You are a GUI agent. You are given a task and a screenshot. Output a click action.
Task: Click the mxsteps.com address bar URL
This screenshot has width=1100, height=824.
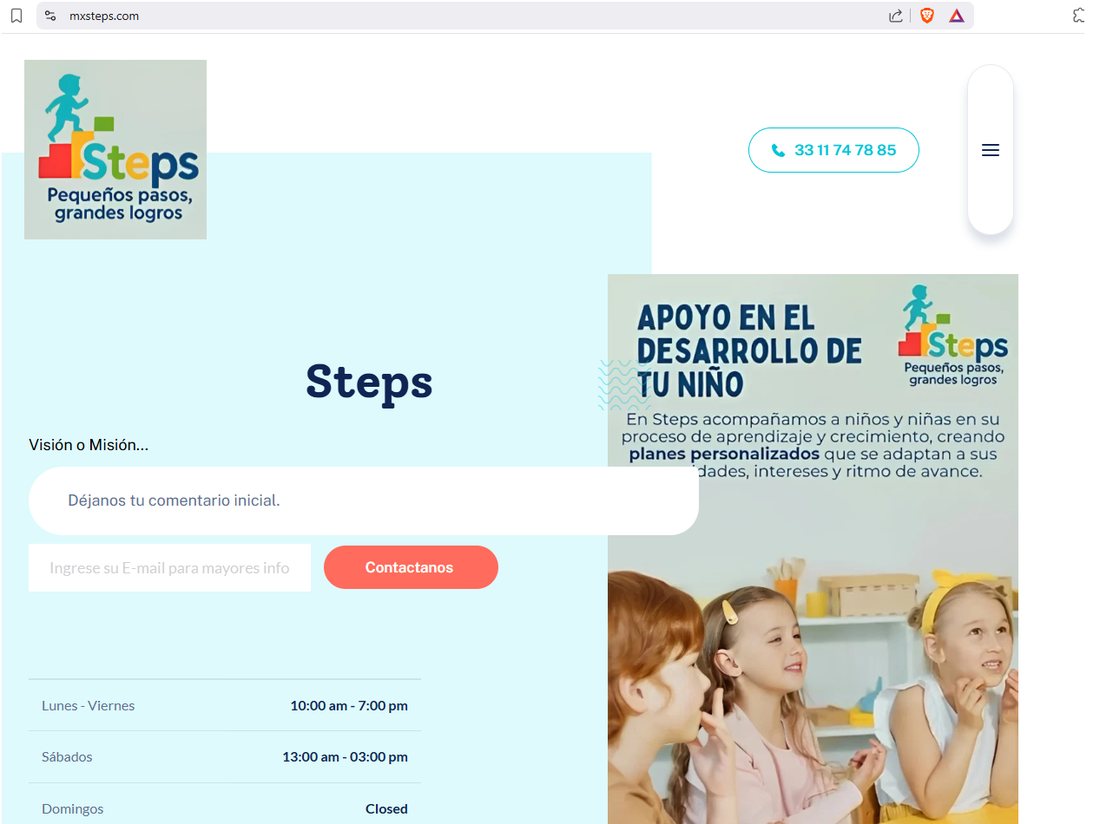pos(104,15)
